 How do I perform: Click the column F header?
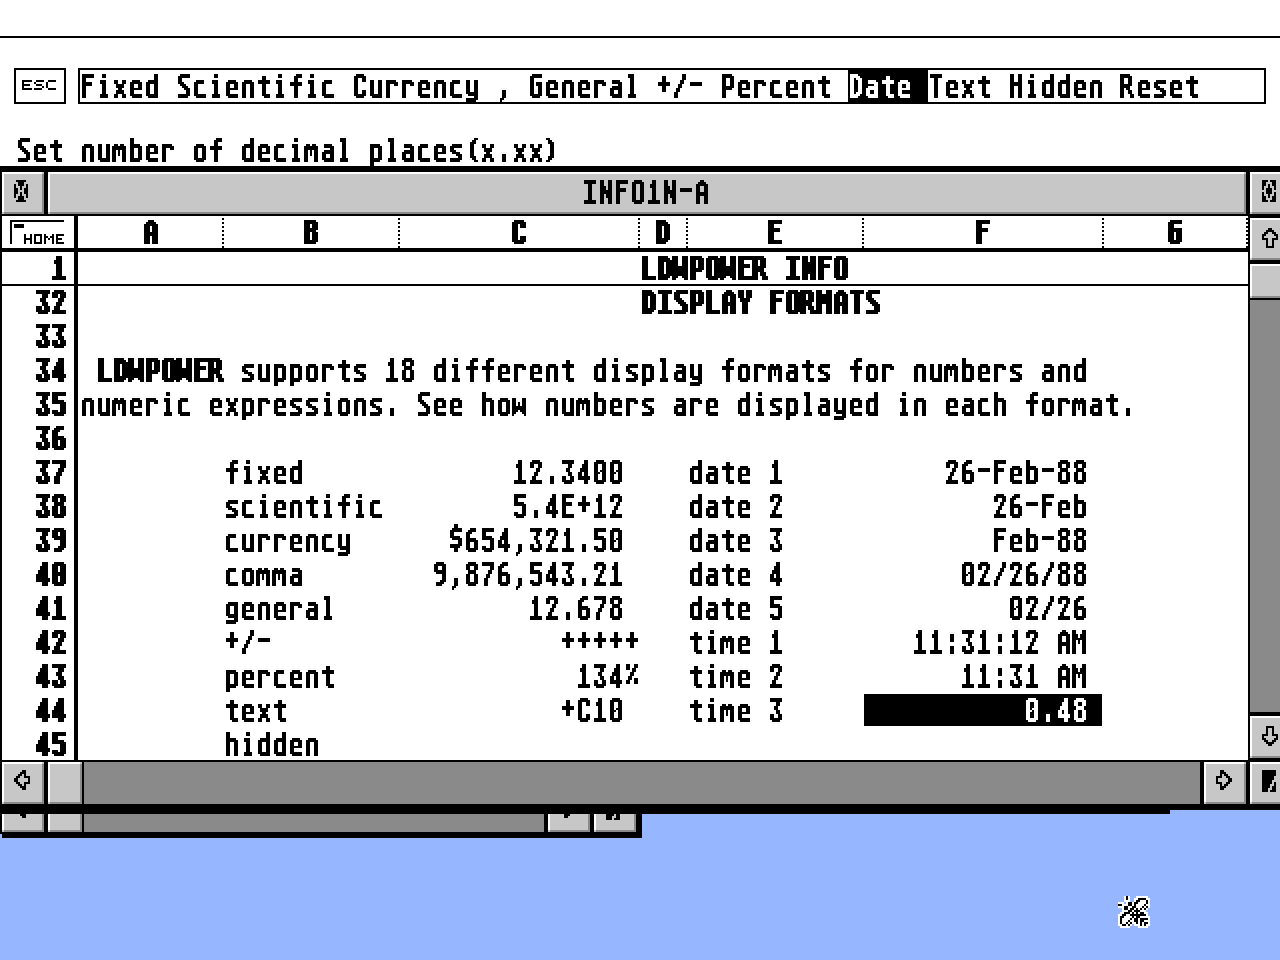[982, 232]
